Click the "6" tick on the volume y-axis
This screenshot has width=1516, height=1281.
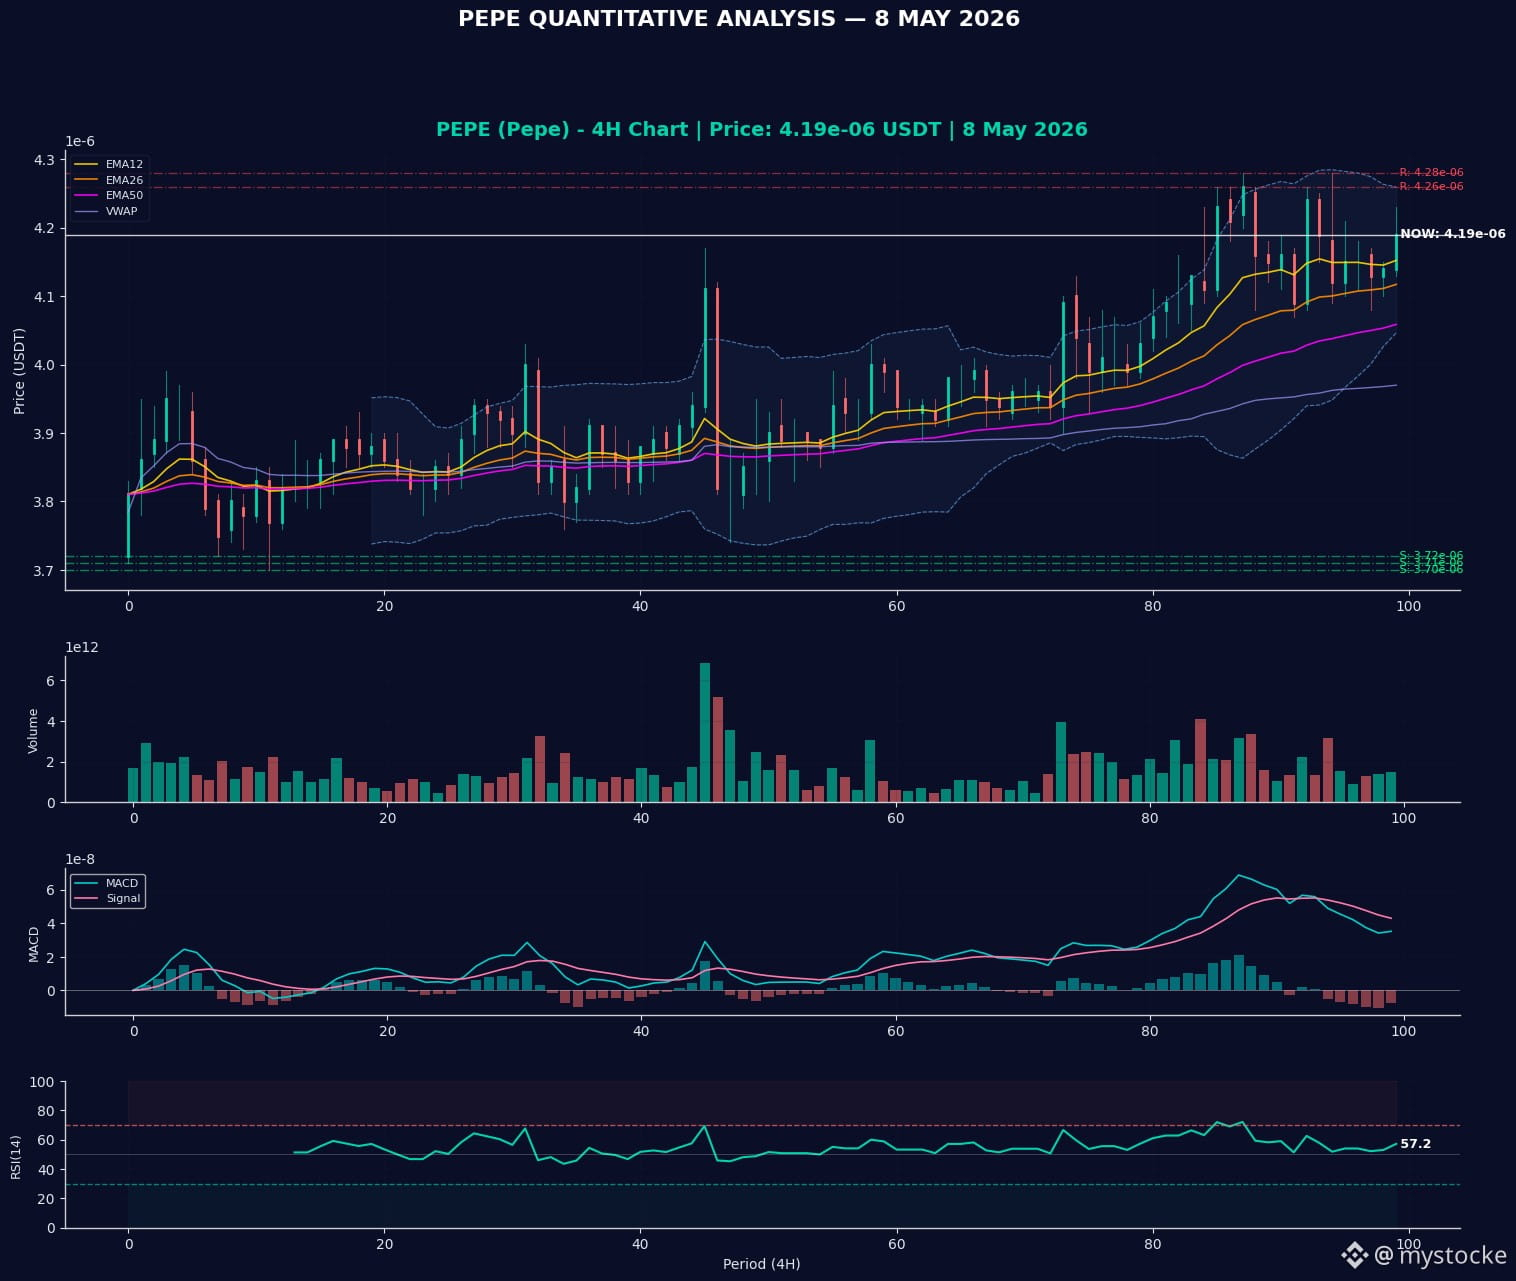50,681
